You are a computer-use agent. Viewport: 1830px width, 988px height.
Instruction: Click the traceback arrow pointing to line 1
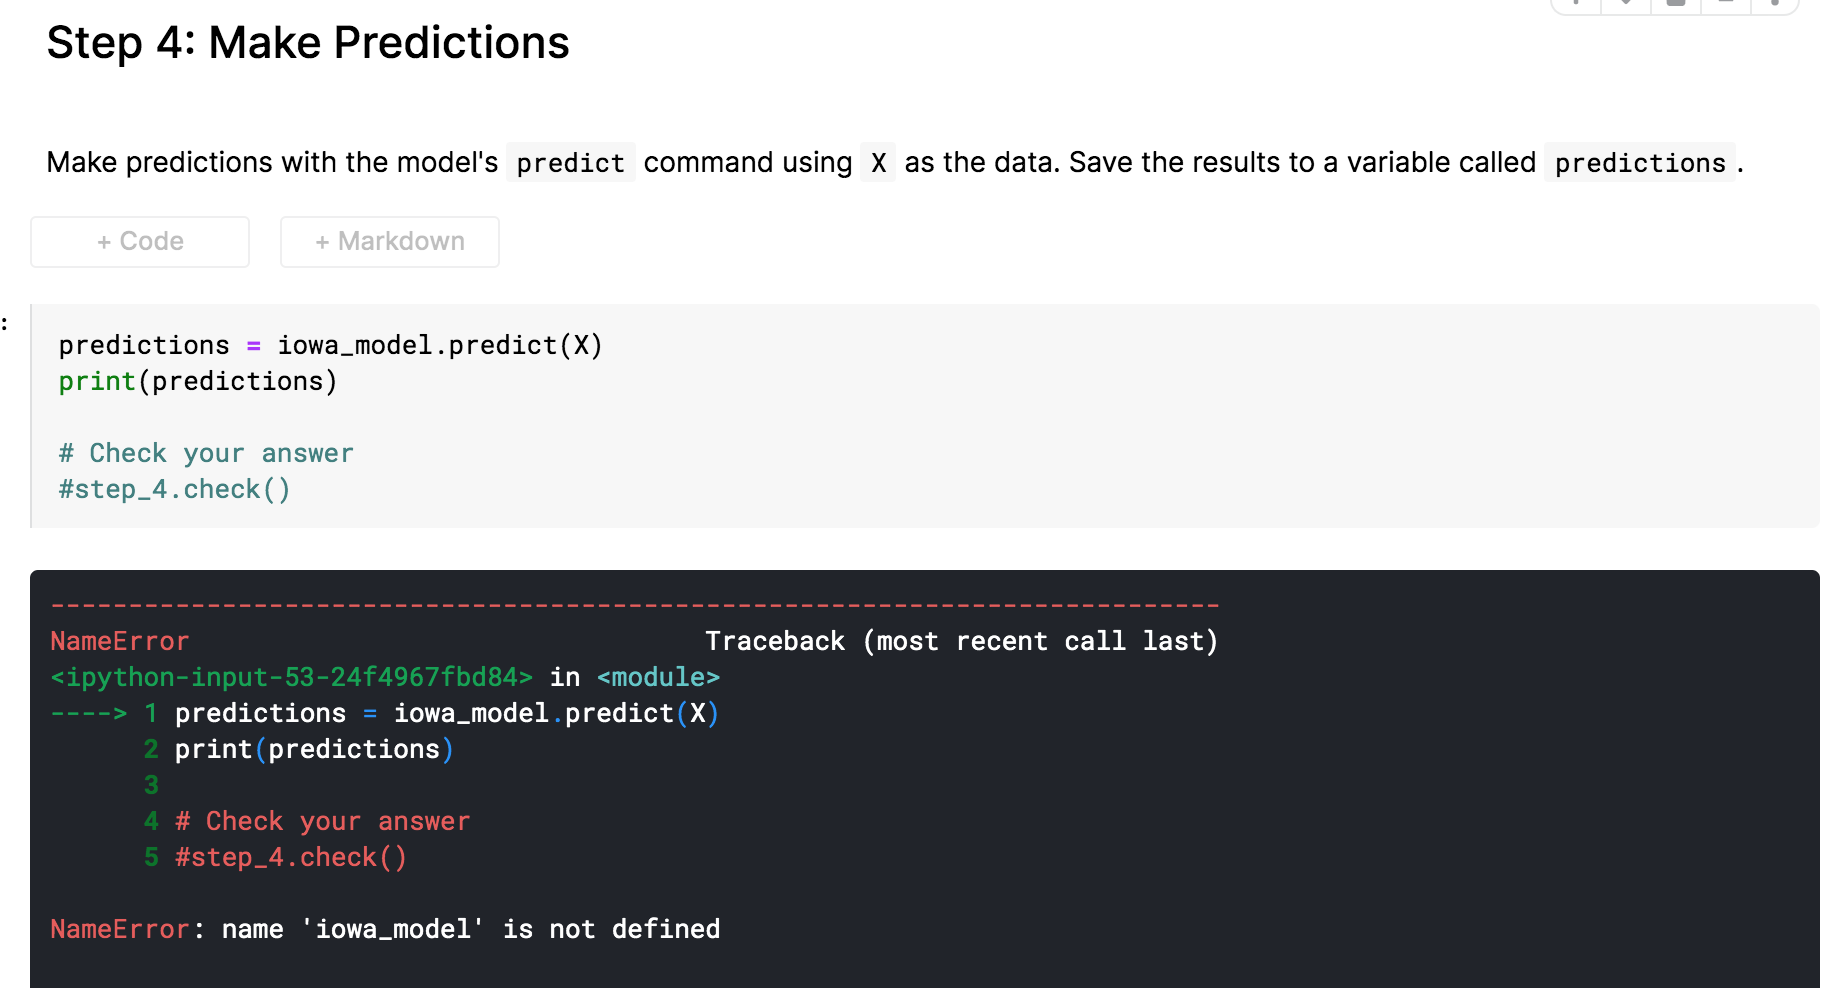click(x=89, y=713)
